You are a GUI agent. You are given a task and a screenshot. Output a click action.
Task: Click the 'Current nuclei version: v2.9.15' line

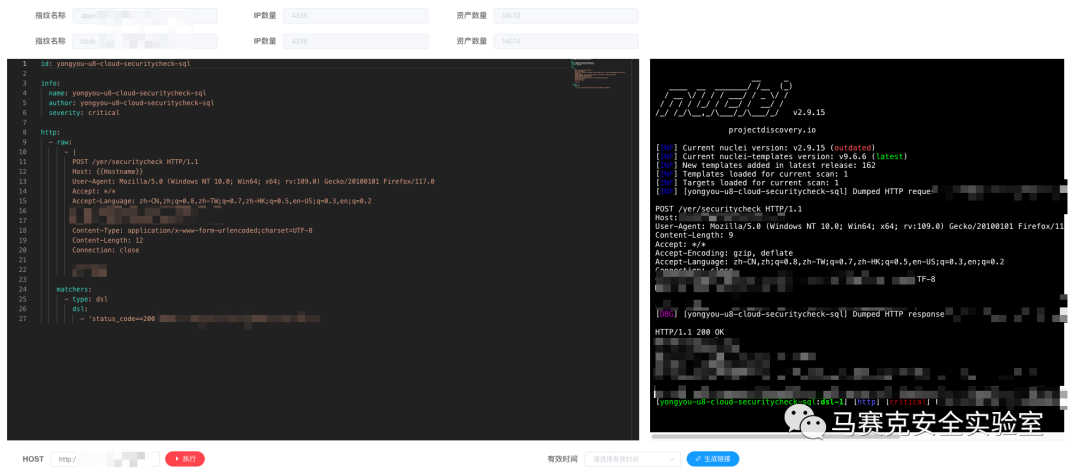point(766,147)
